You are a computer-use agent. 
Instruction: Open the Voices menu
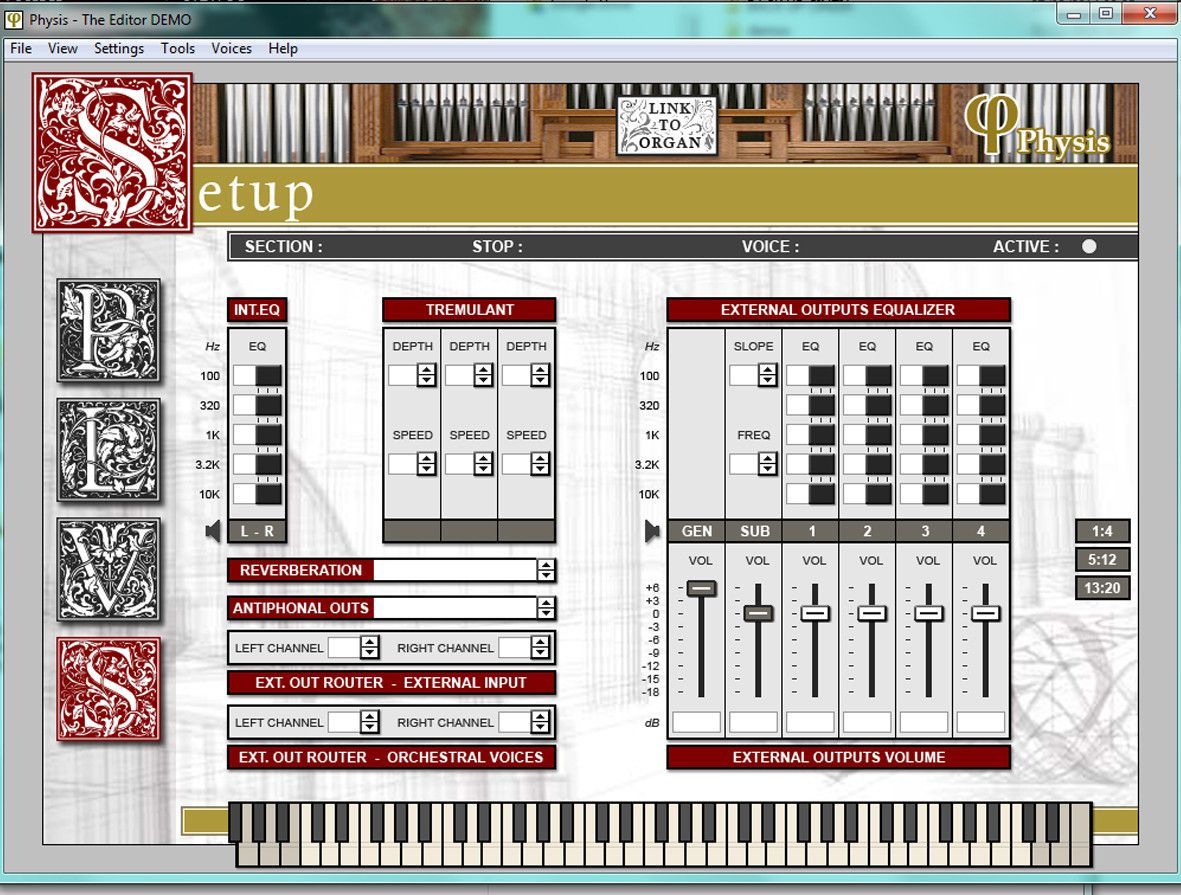click(x=231, y=48)
